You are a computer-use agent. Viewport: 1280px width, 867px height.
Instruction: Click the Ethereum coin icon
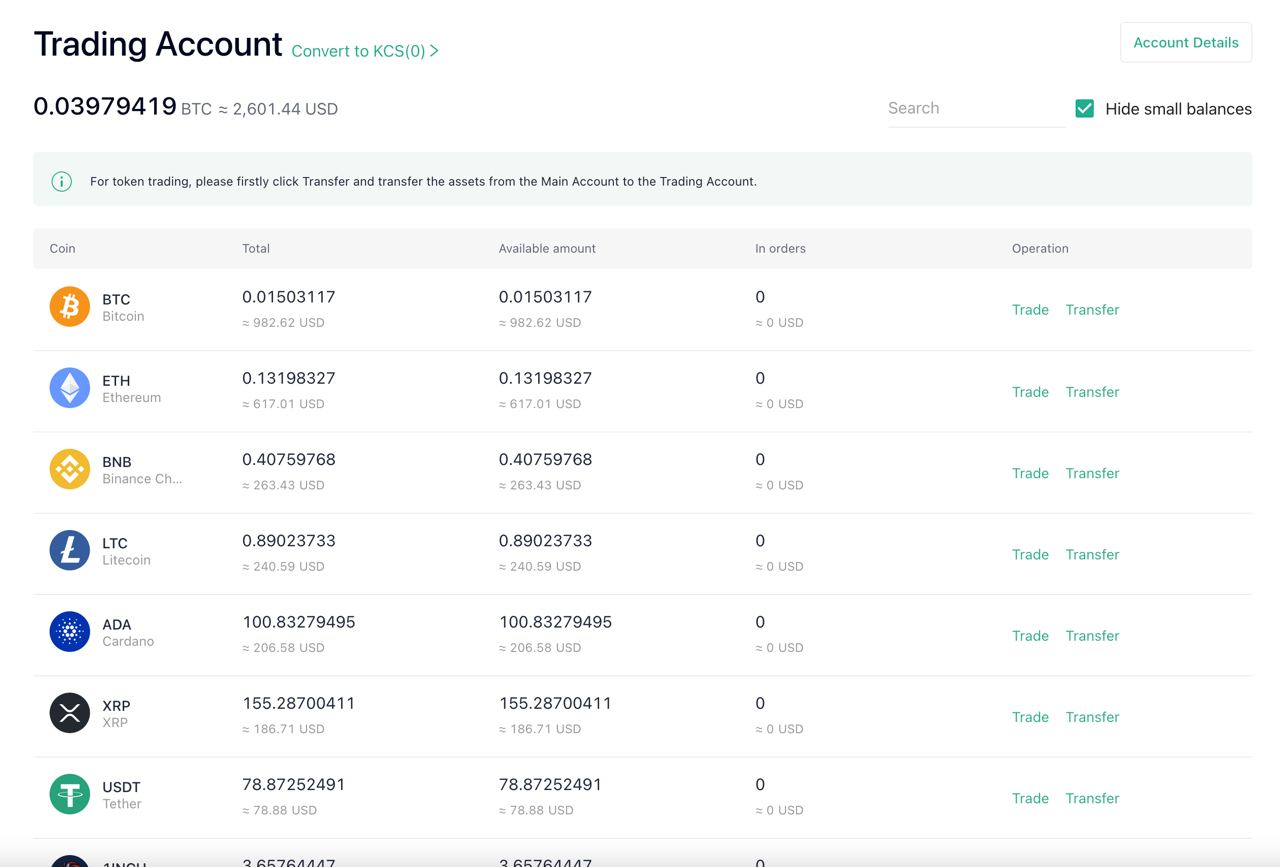70,388
